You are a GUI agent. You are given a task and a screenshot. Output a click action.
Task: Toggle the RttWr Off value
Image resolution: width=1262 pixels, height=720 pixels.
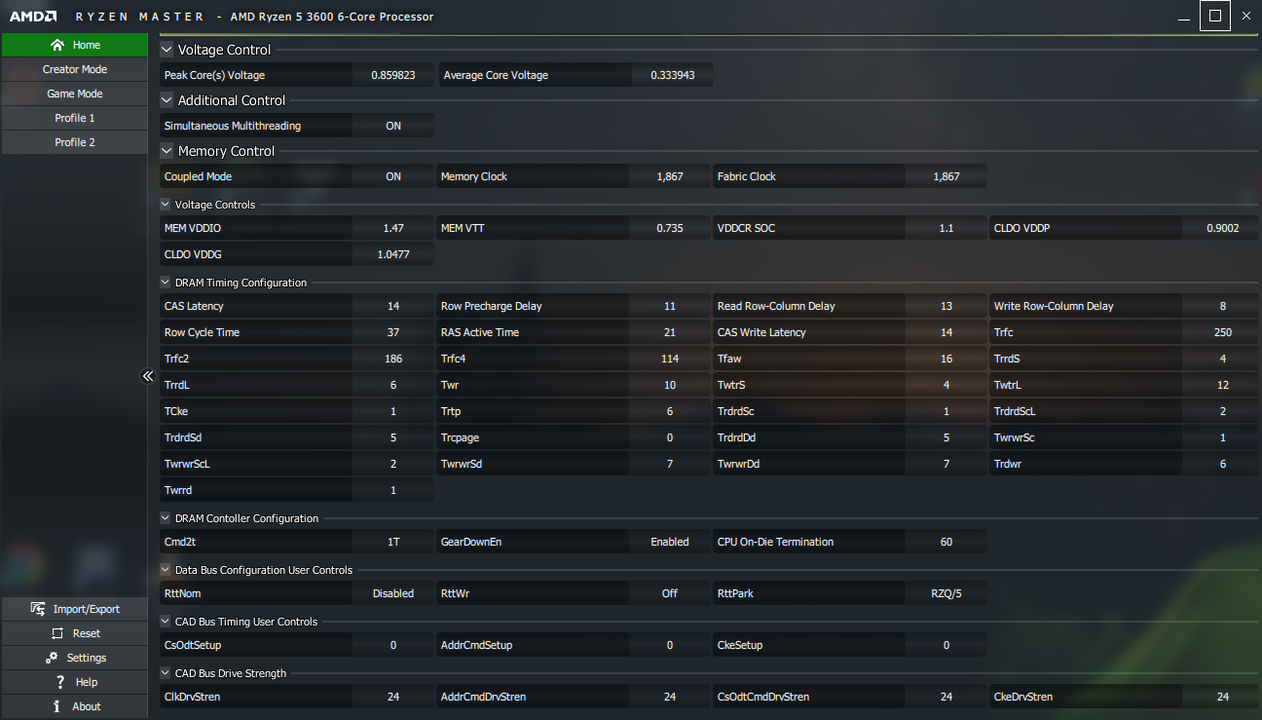click(x=670, y=594)
